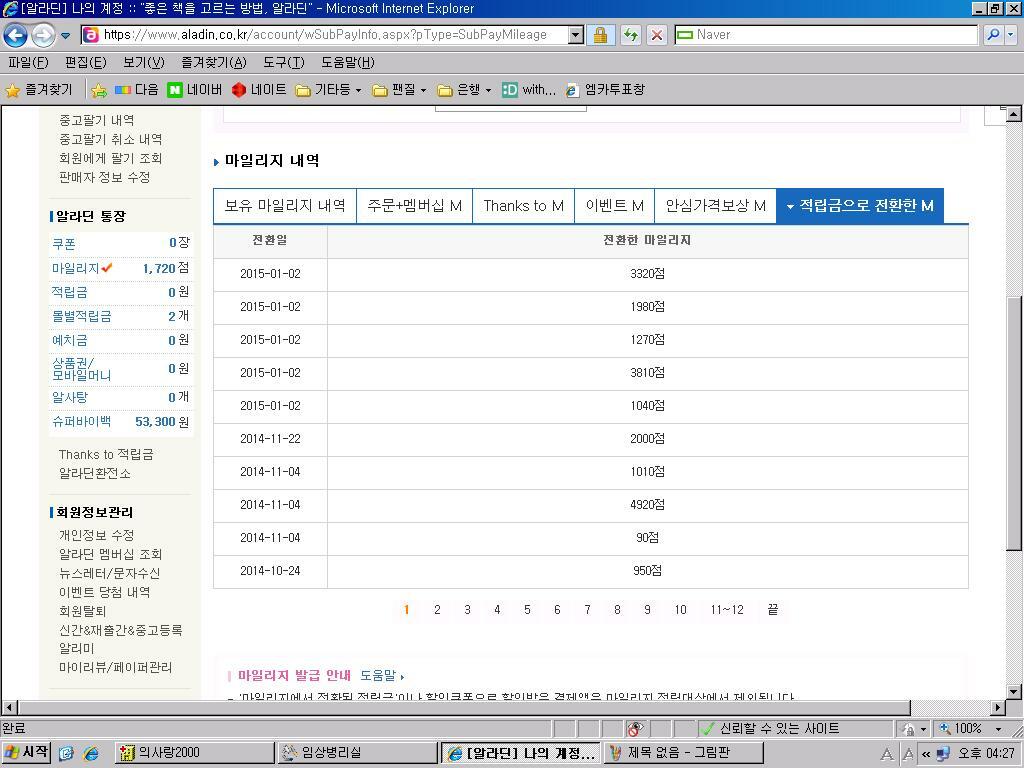Open the 예치금 sidebar link
The image size is (1024, 768).
(69, 340)
